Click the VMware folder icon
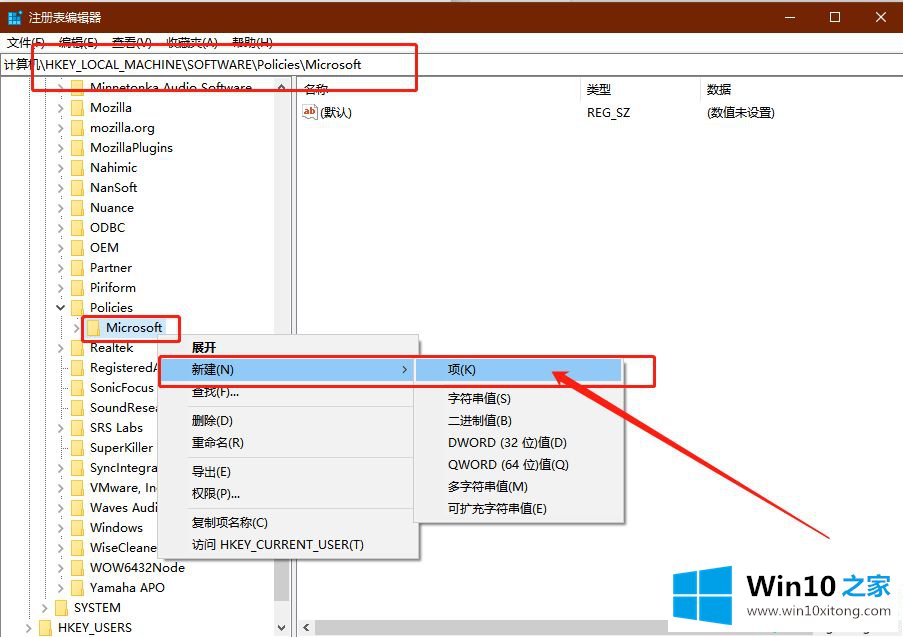The image size is (903, 637). click(77, 488)
